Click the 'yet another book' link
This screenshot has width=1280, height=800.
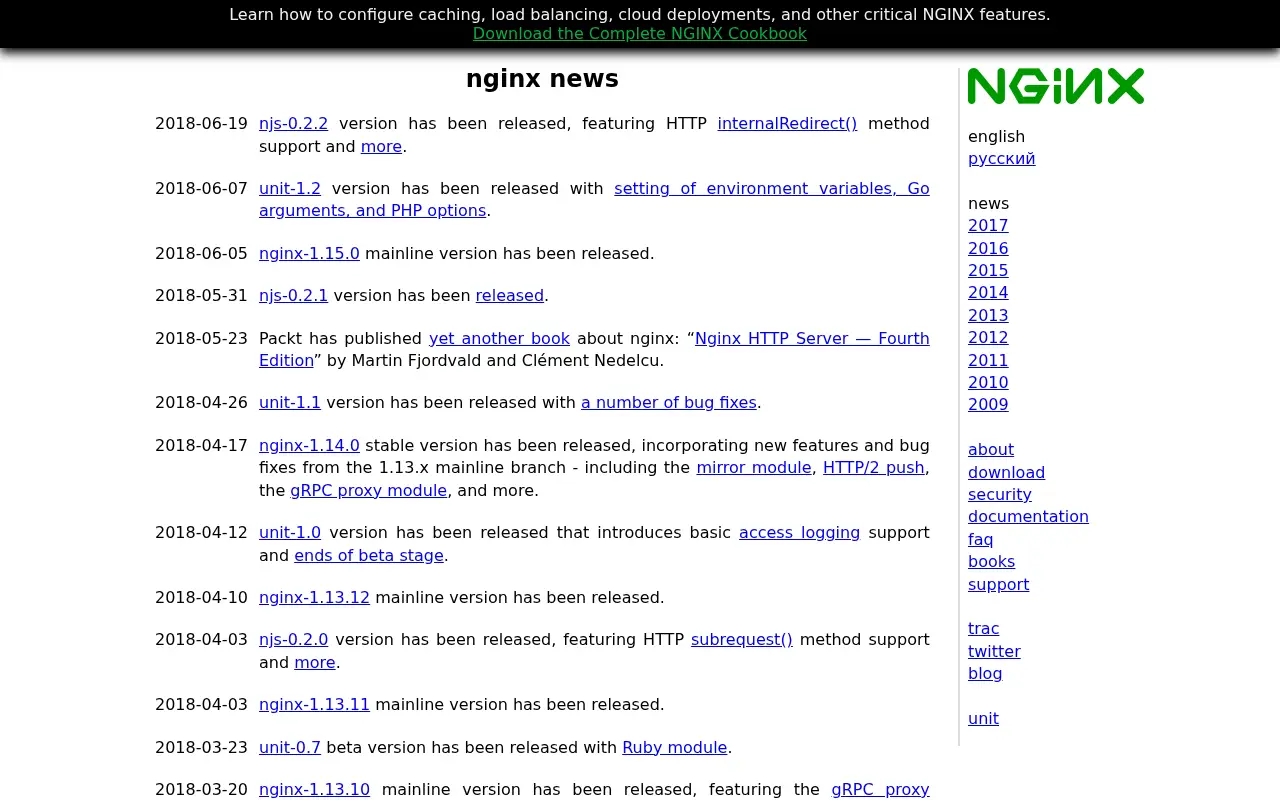(x=499, y=338)
